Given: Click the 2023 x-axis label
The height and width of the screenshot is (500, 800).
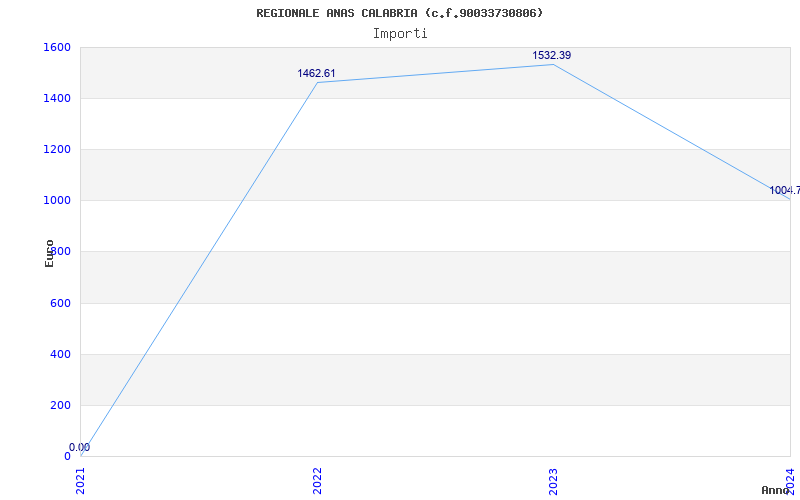Looking at the screenshot, I should pyautogui.click(x=554, y=481).
